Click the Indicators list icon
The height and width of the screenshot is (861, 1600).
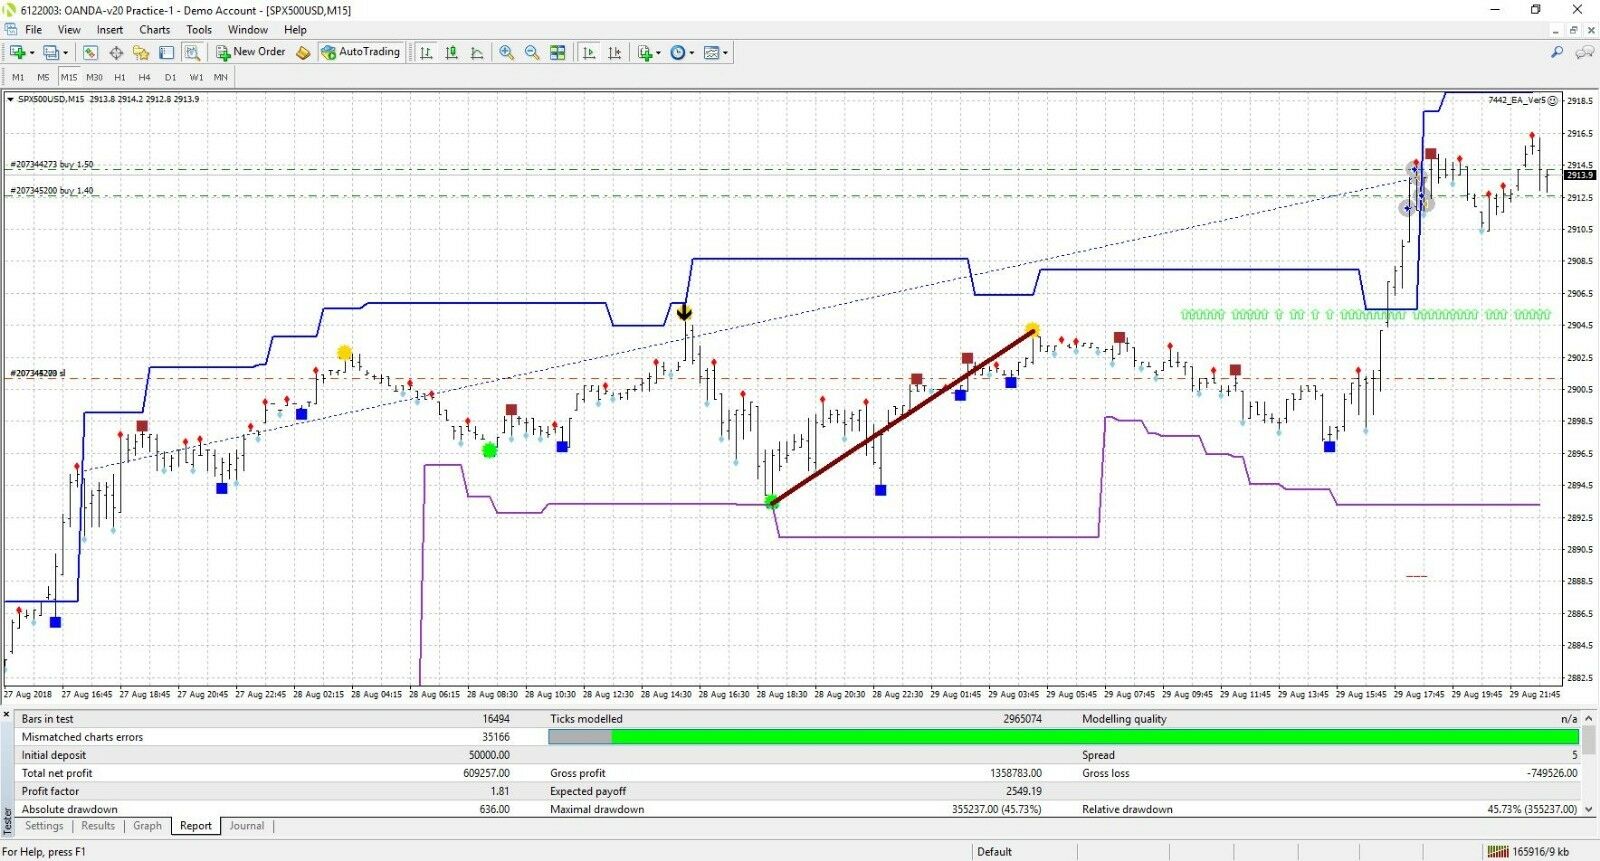tap(645, 52)
